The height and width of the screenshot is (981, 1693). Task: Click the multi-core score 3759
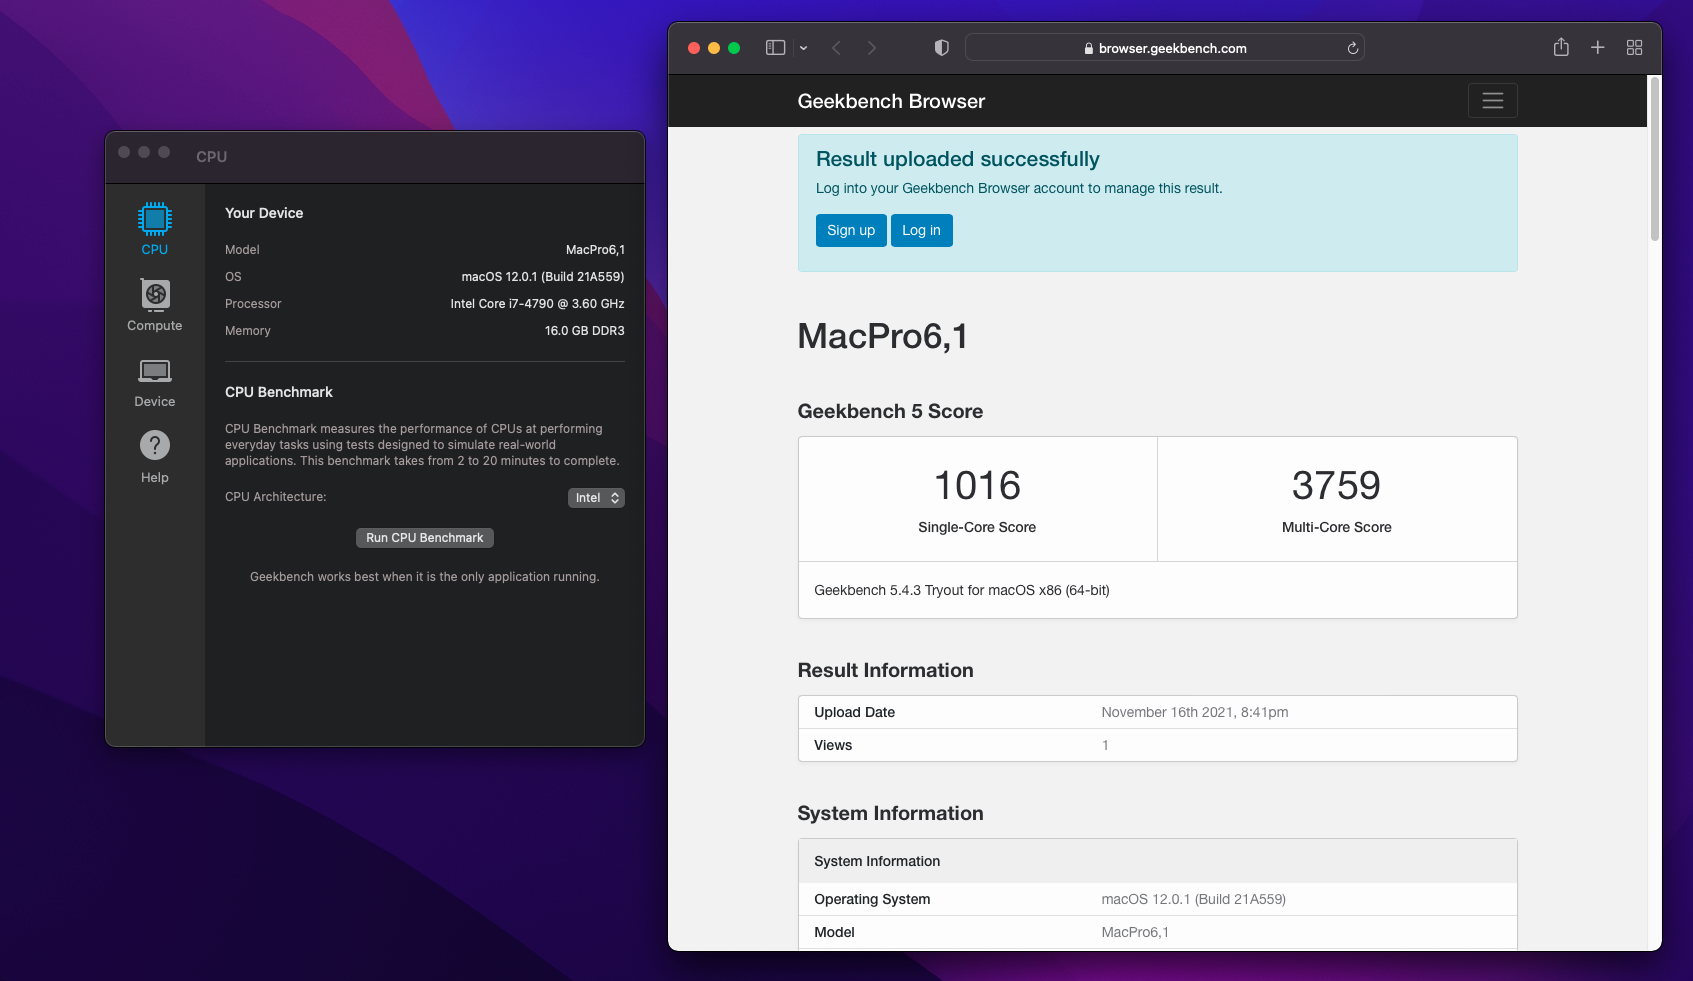point(1336,486)
